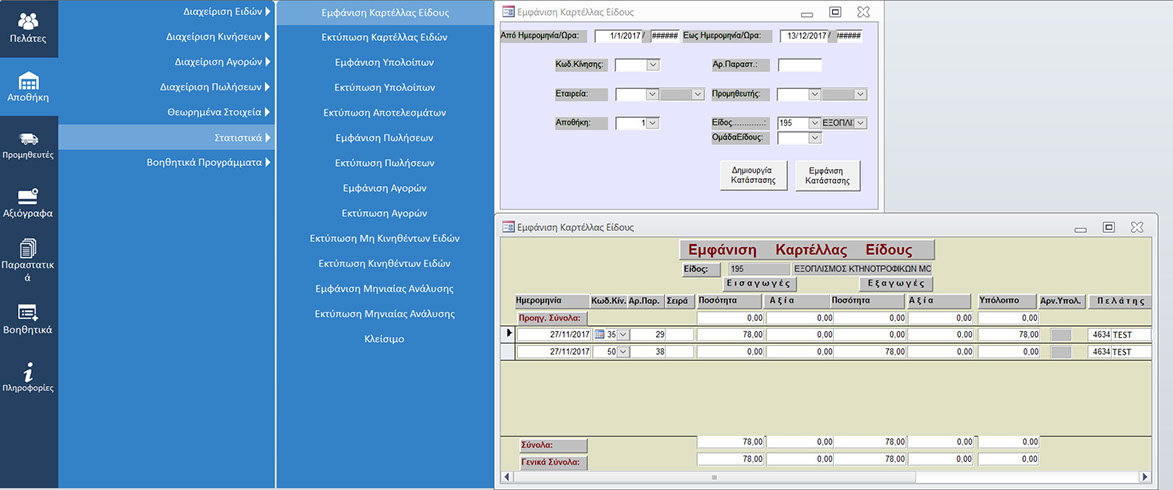1173x490 pixels.
Task: Expand the ΟμάδαΕίδους dropdown
Action: (814, 138)
